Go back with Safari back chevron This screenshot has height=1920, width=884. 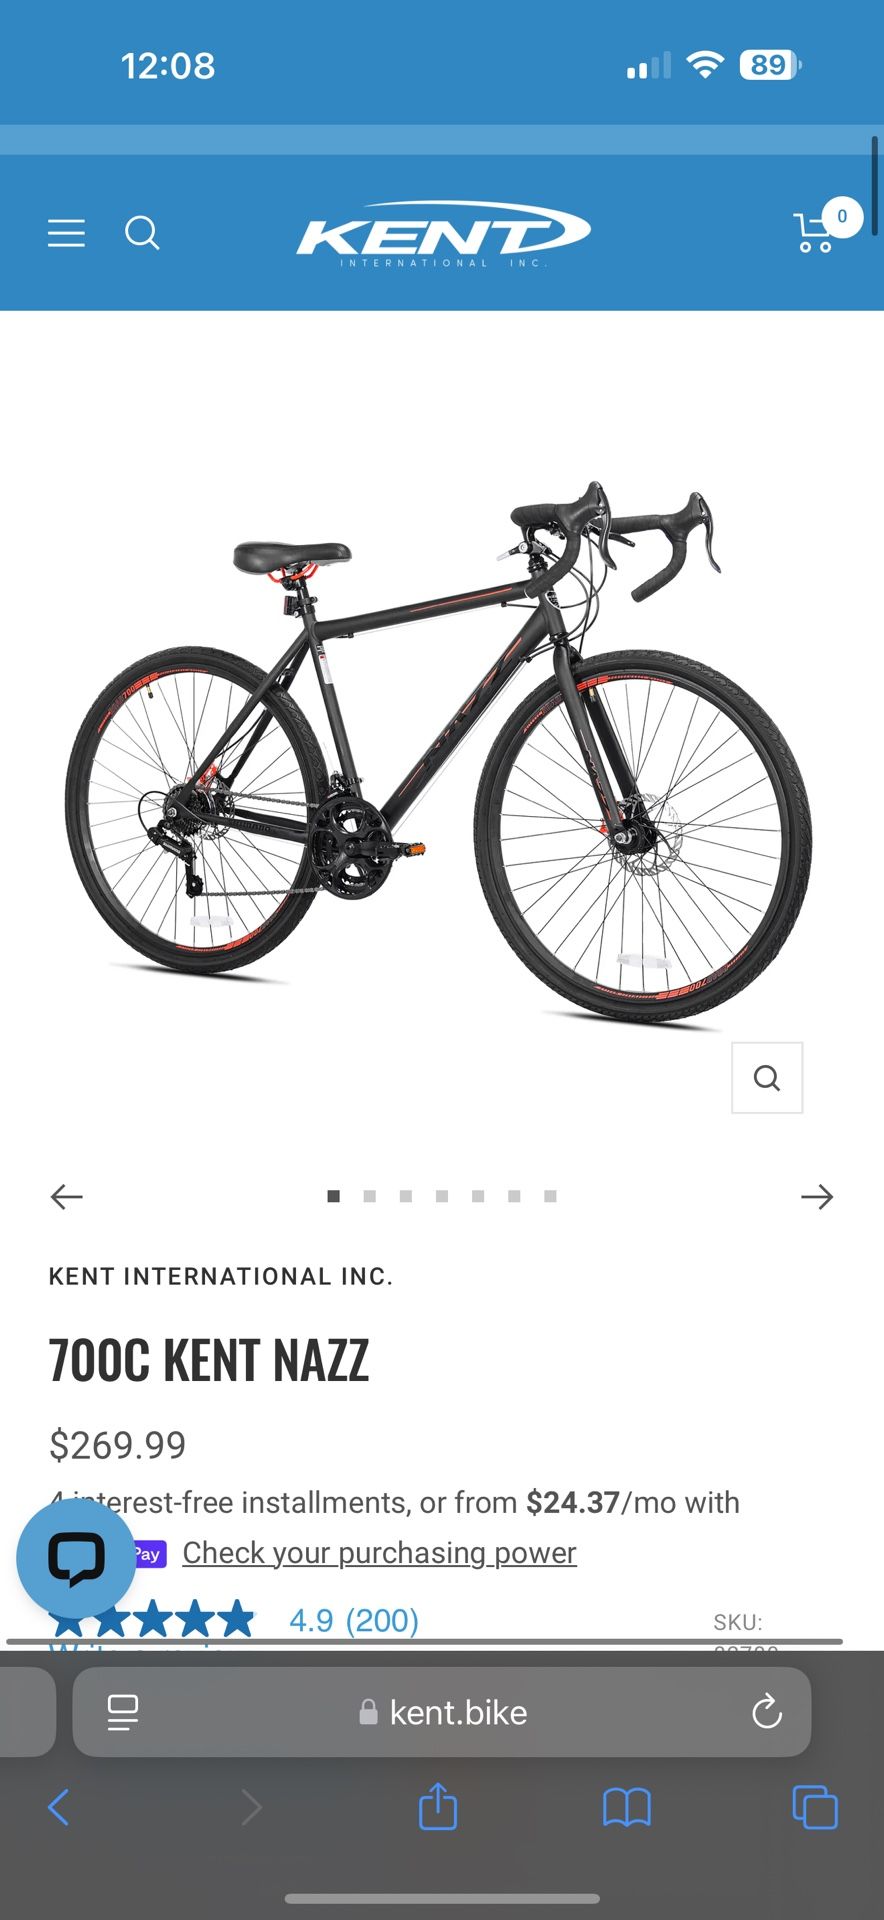pos(59,1807)
